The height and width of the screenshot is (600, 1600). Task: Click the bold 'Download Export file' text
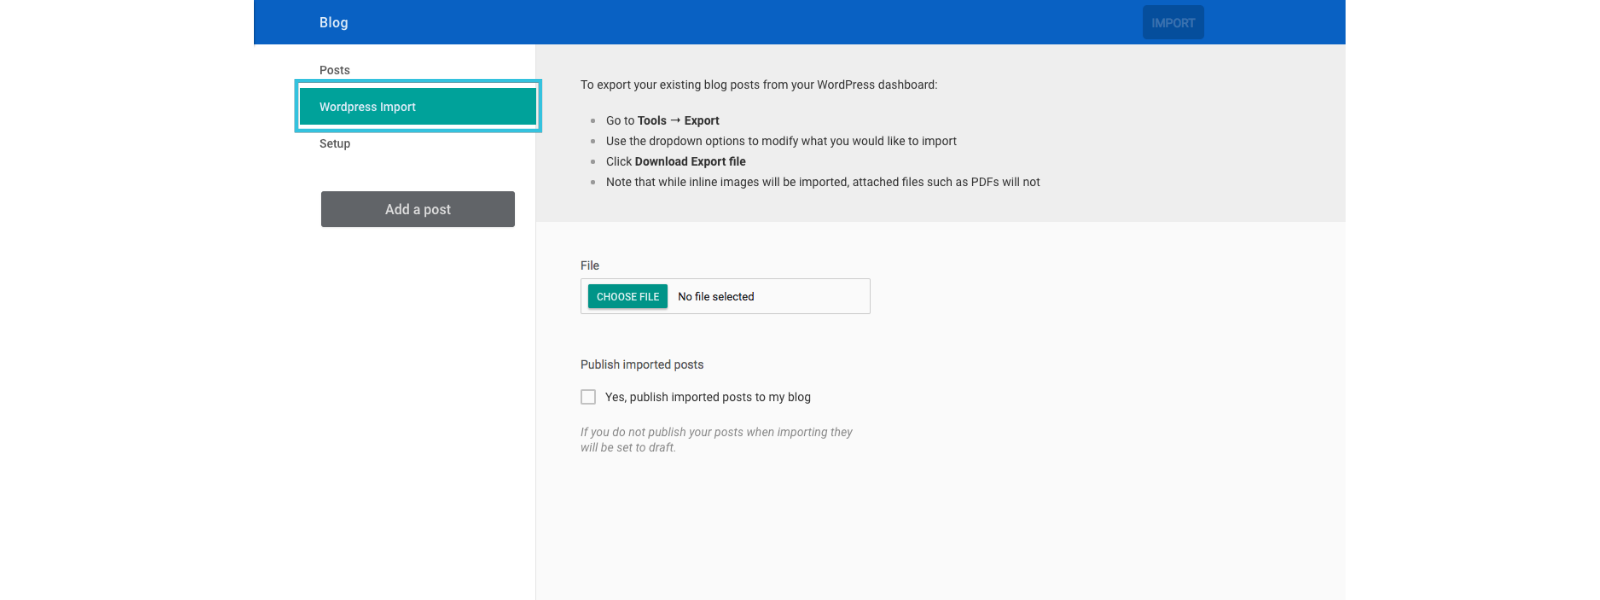coord(690,162)
